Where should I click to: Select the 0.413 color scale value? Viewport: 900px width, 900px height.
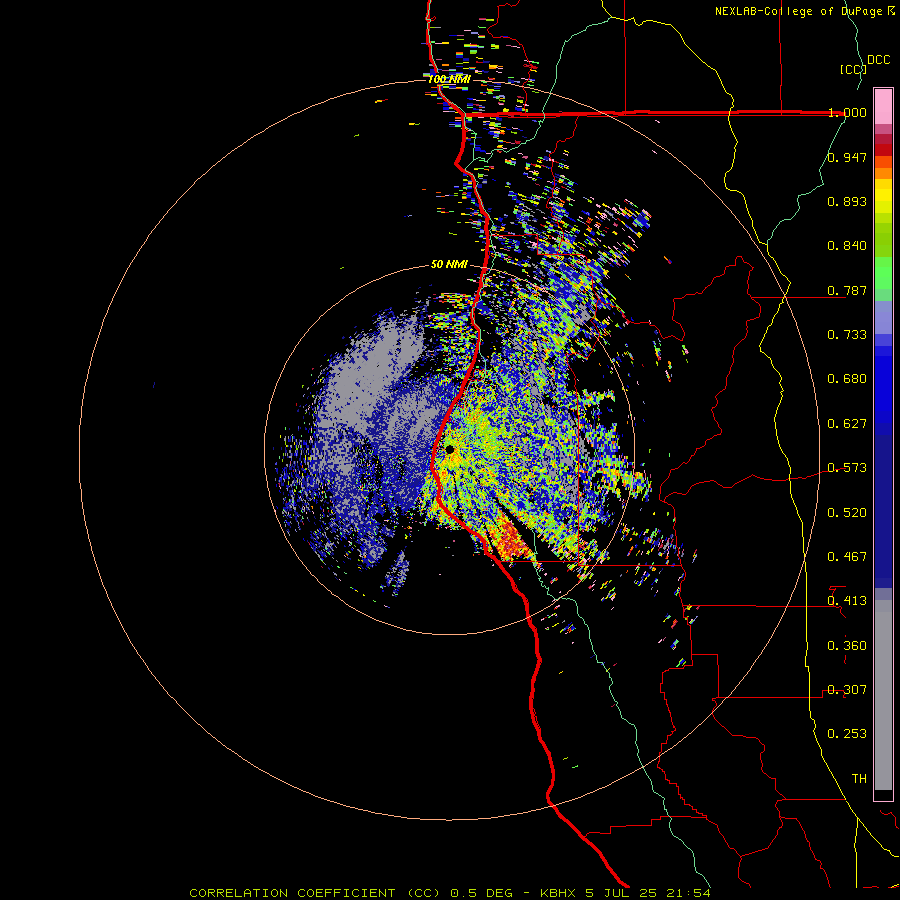pos(847,601)
